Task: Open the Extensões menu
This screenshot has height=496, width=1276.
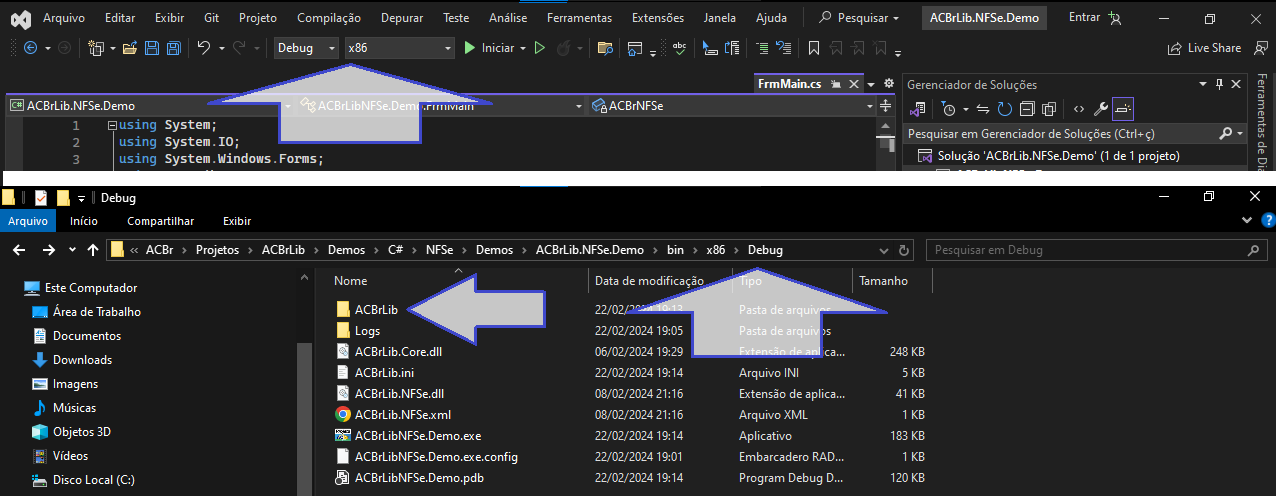Action: click(658, 18)
